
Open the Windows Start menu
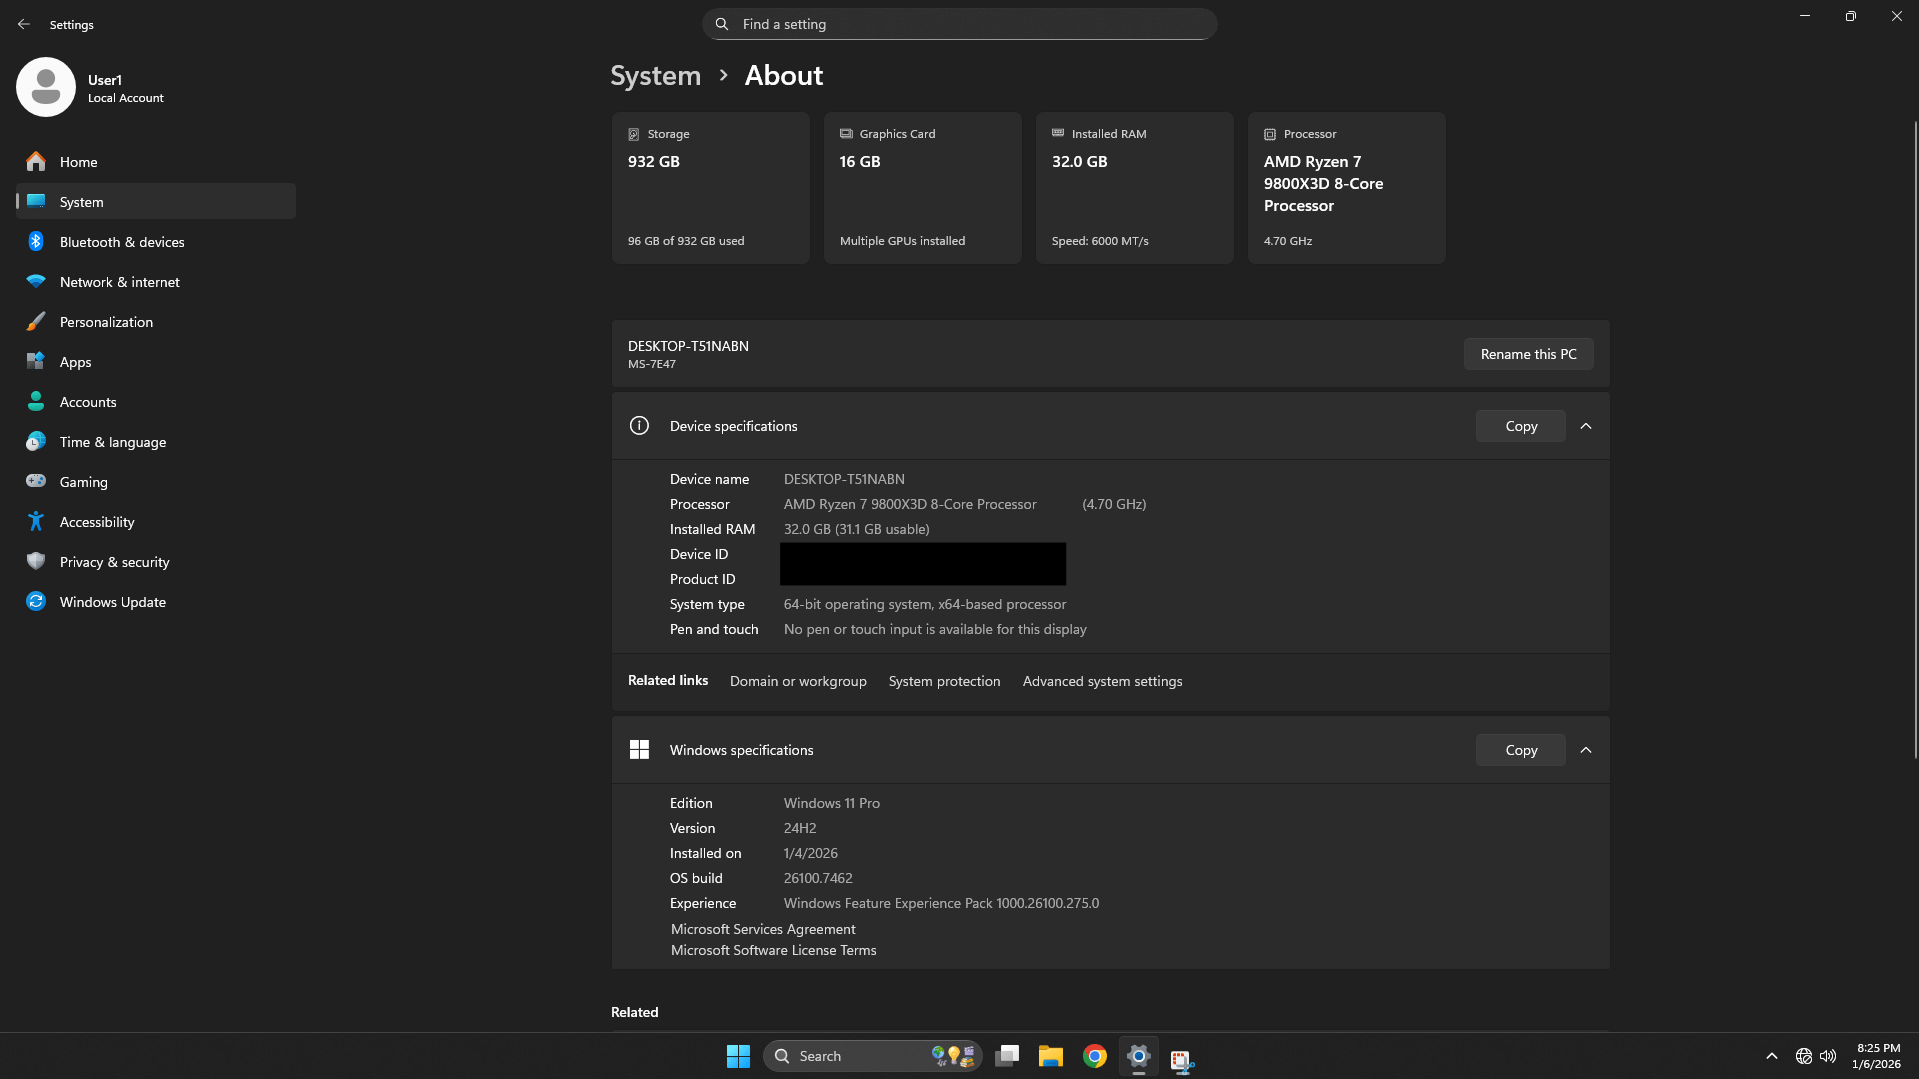[x=738, y=1056]
